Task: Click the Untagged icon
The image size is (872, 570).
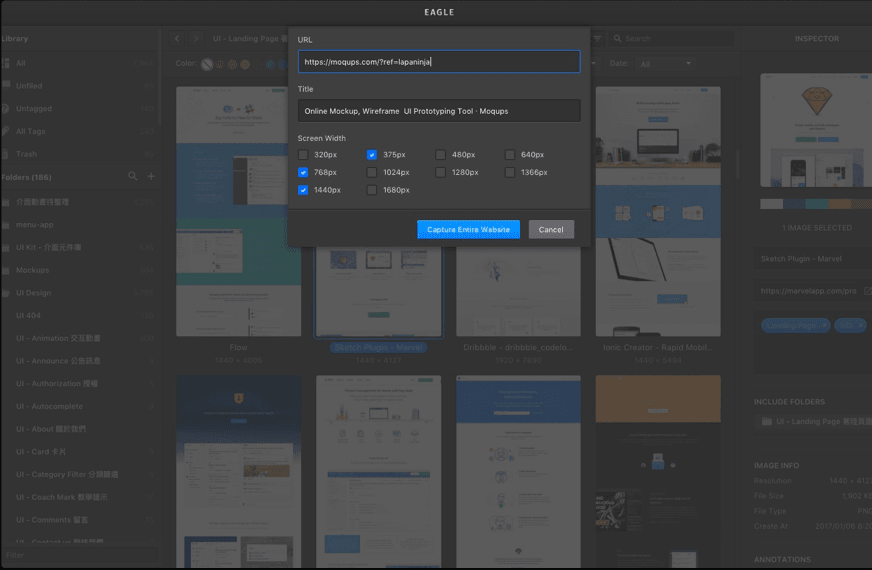Action: [6, 108]
